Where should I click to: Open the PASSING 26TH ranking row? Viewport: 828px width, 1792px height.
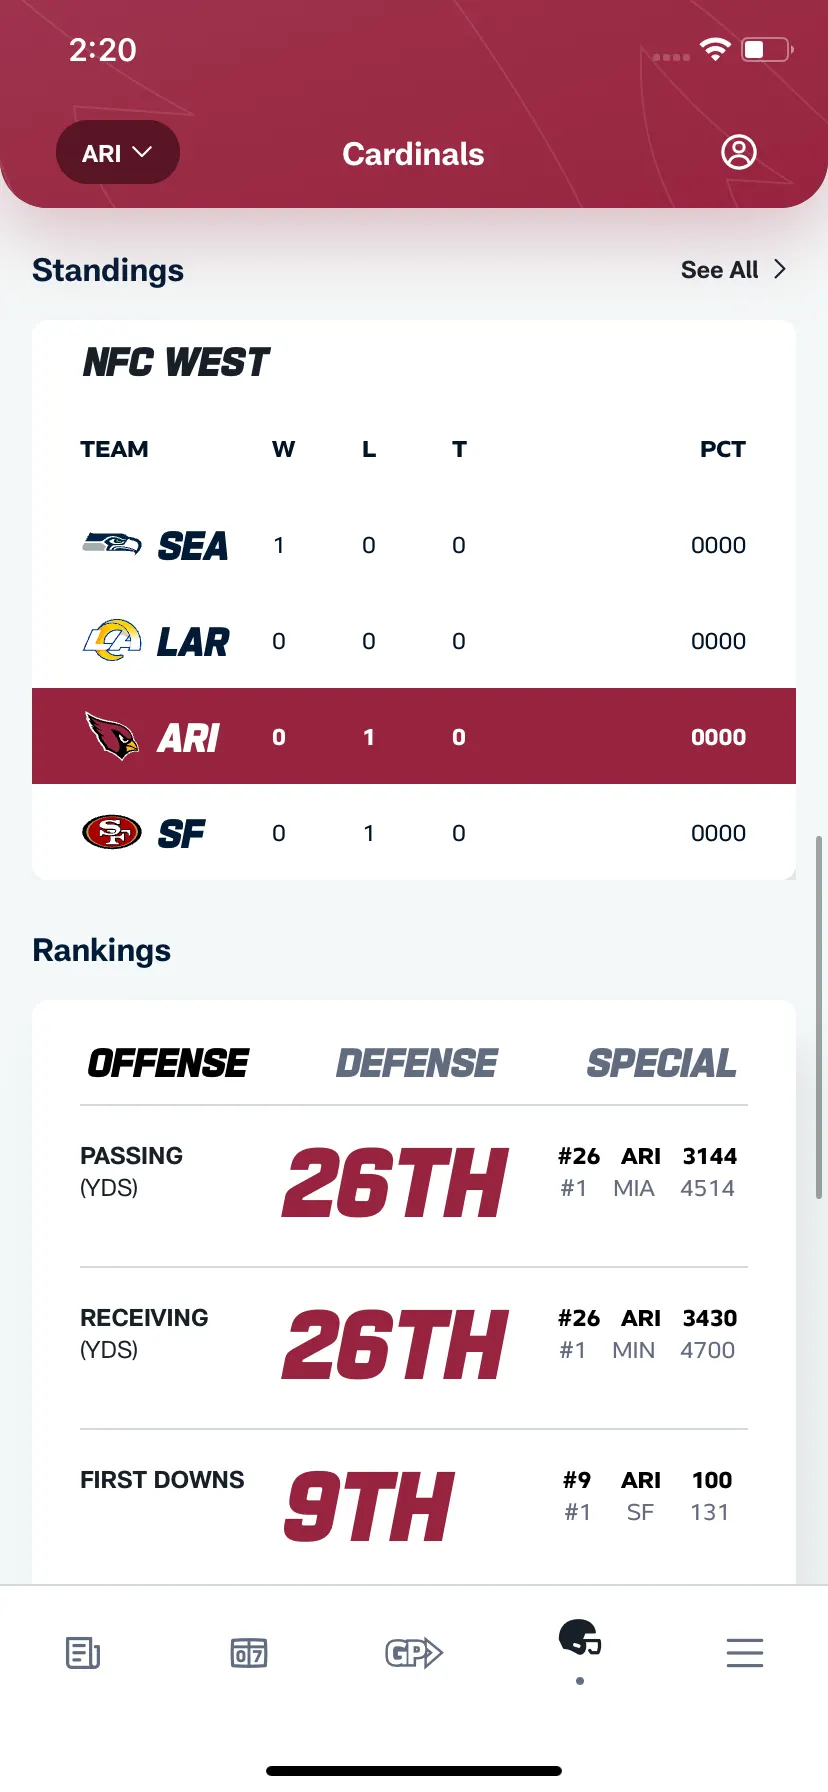point(414,1186)
